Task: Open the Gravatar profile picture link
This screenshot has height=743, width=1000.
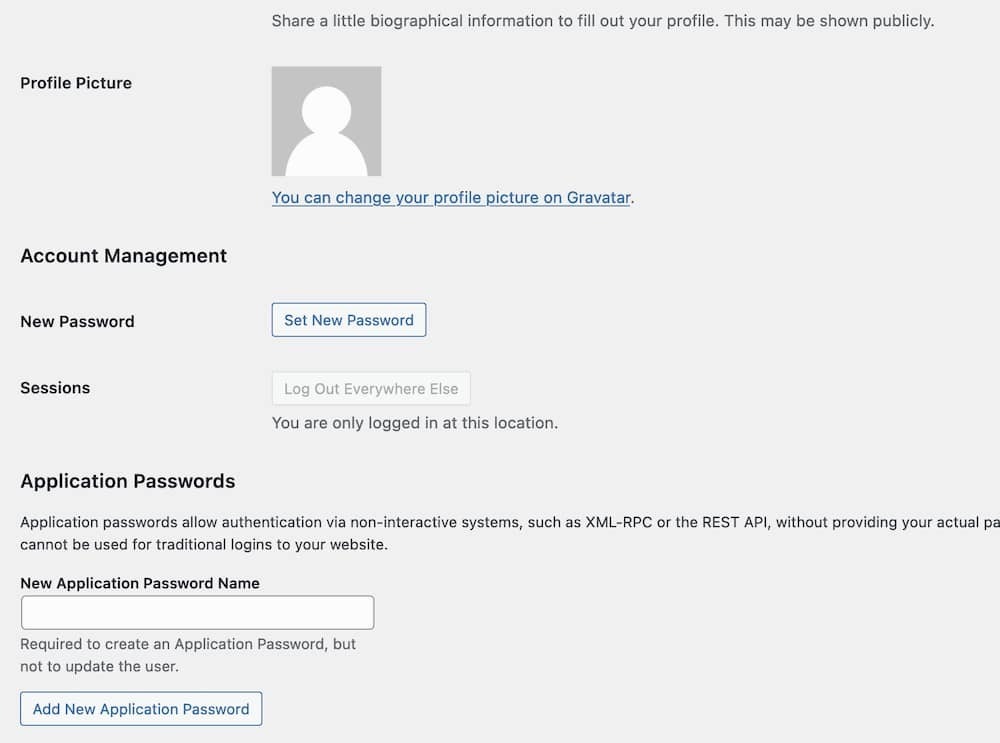Action: tap(451, 197)
